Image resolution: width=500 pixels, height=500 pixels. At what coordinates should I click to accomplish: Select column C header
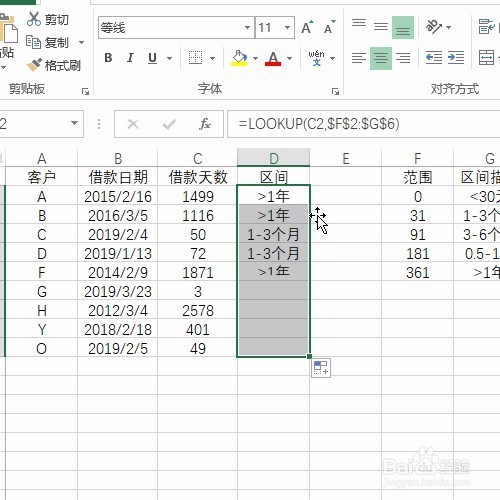197,158
